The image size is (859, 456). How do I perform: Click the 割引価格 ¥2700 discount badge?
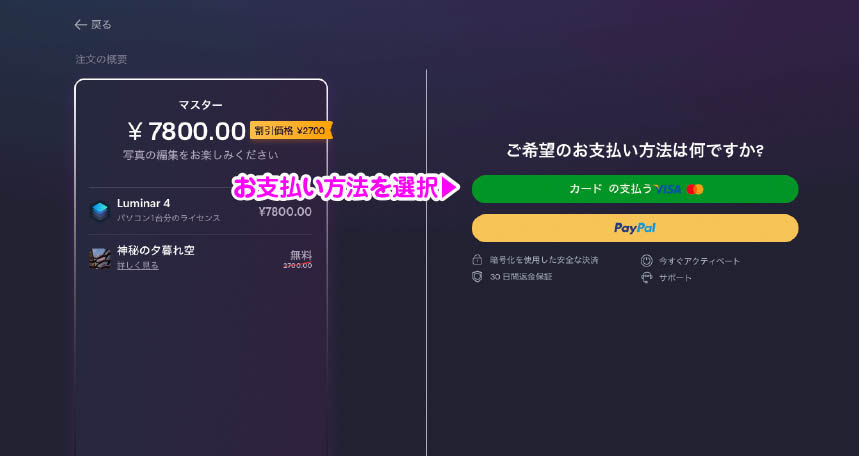pos(290,130)
